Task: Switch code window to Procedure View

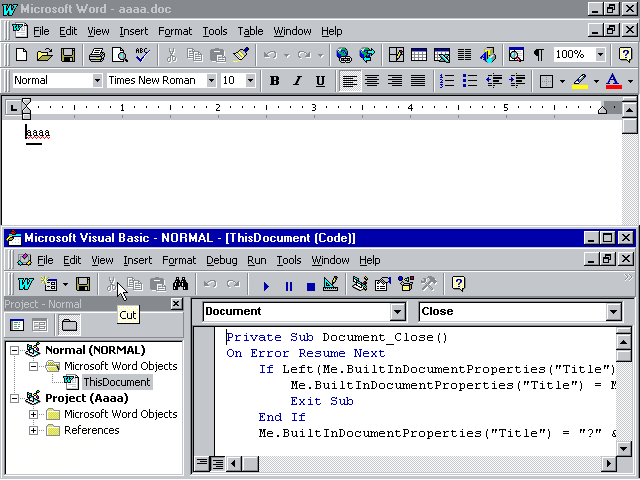Action: pos(202,463)
